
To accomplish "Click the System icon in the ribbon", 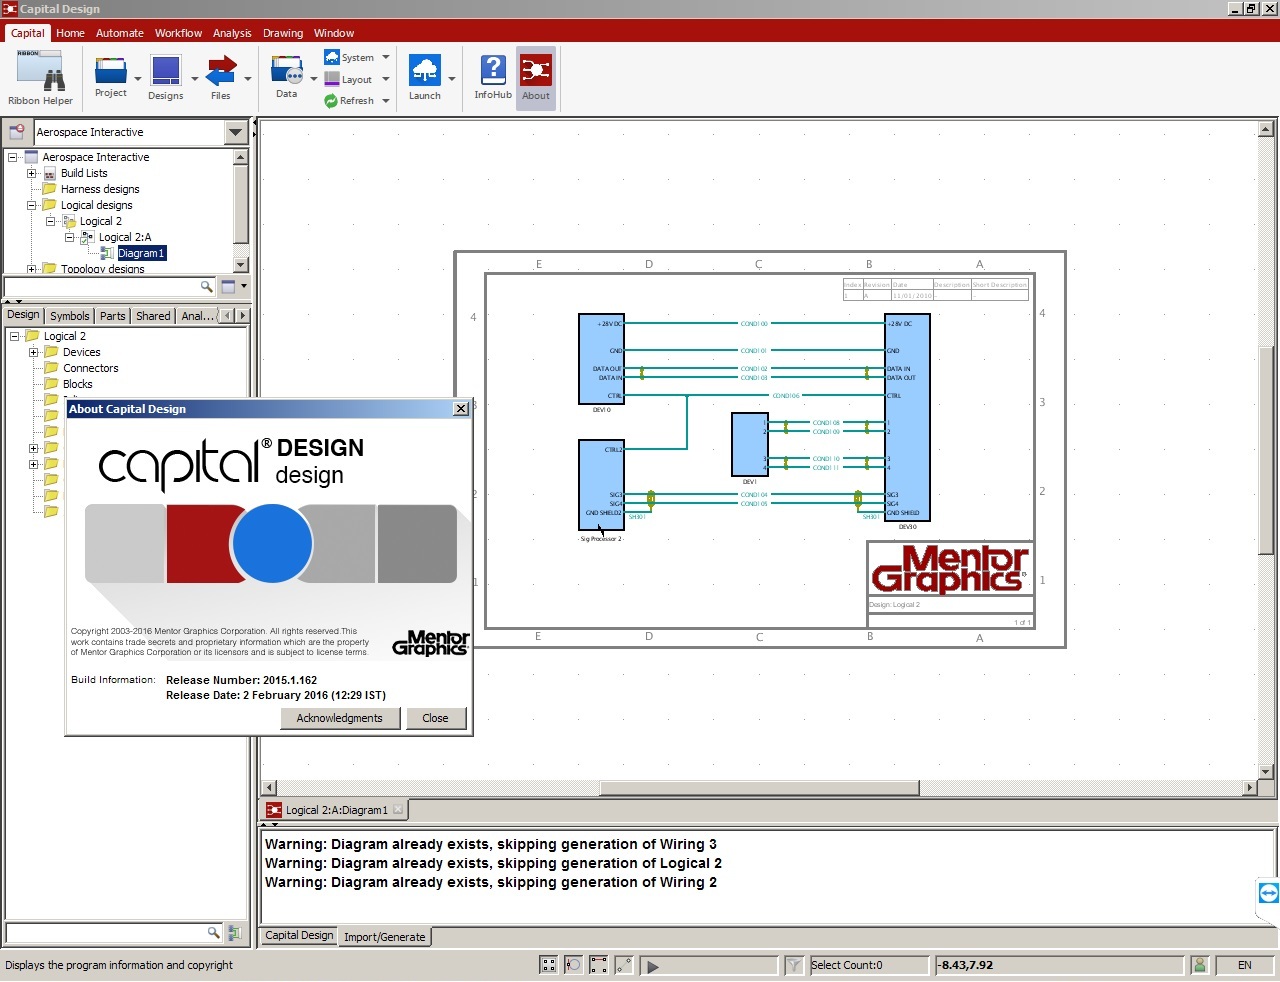I will 332,57.
